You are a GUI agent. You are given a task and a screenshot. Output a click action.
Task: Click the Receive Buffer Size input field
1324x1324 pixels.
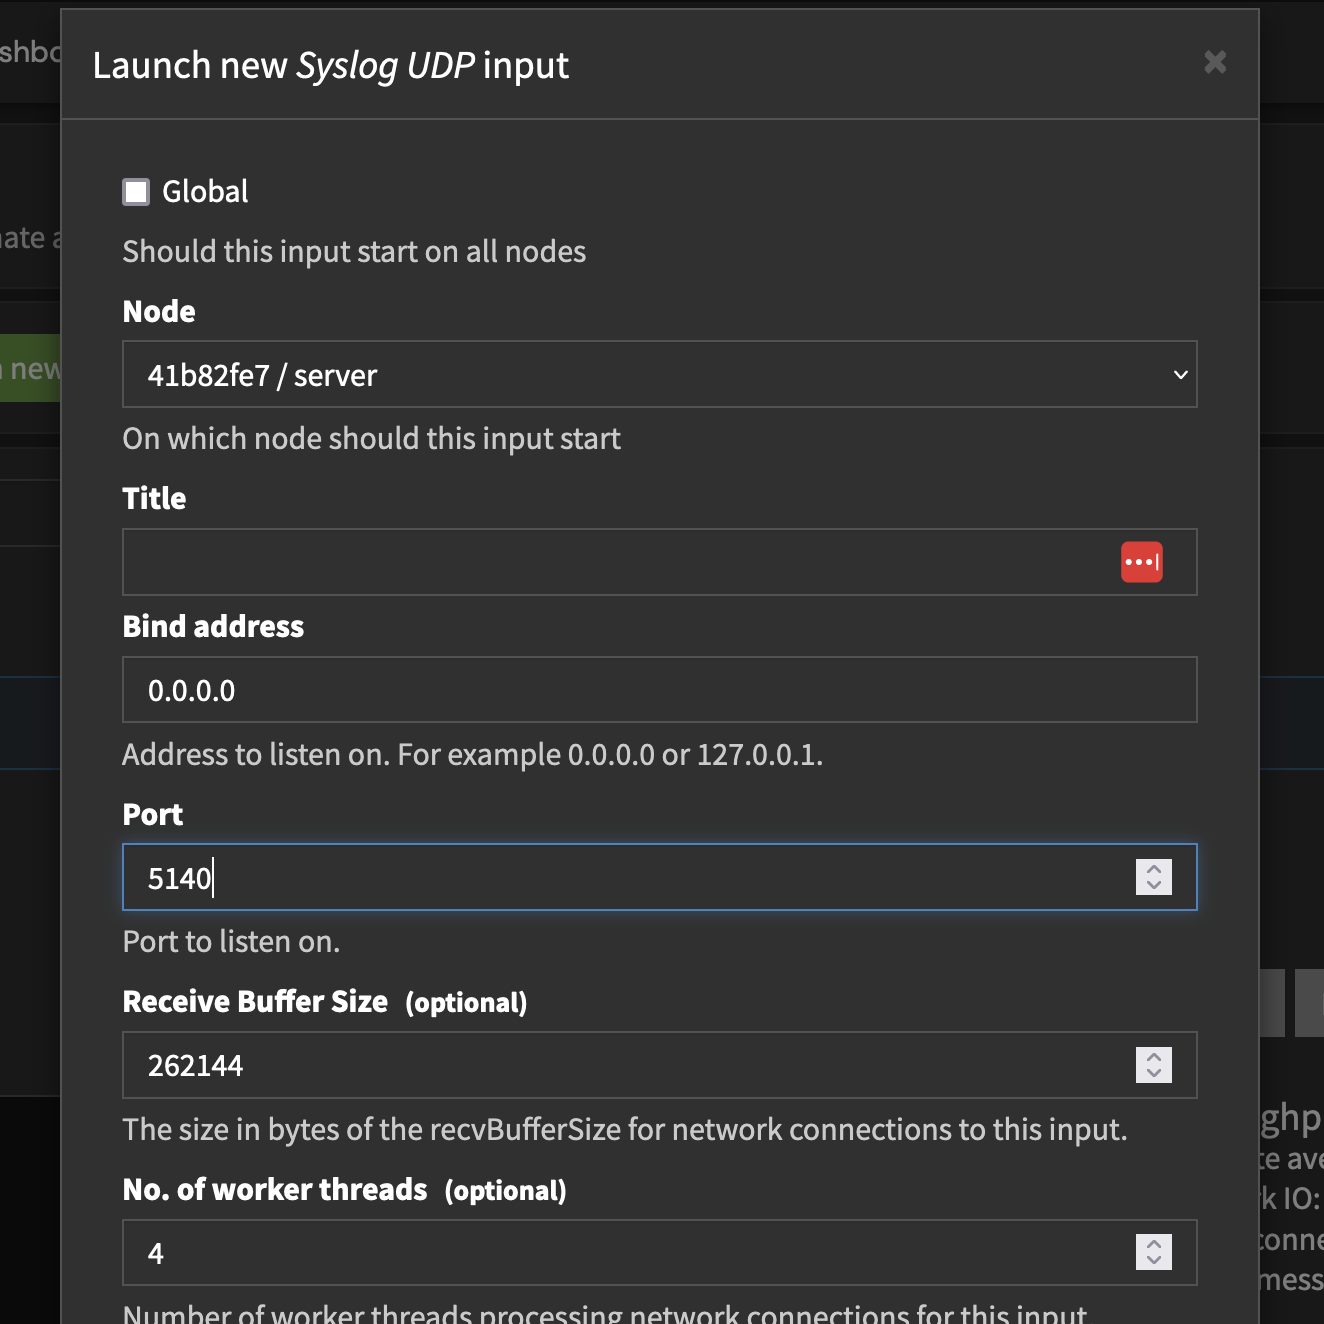tap(620, 1065)
